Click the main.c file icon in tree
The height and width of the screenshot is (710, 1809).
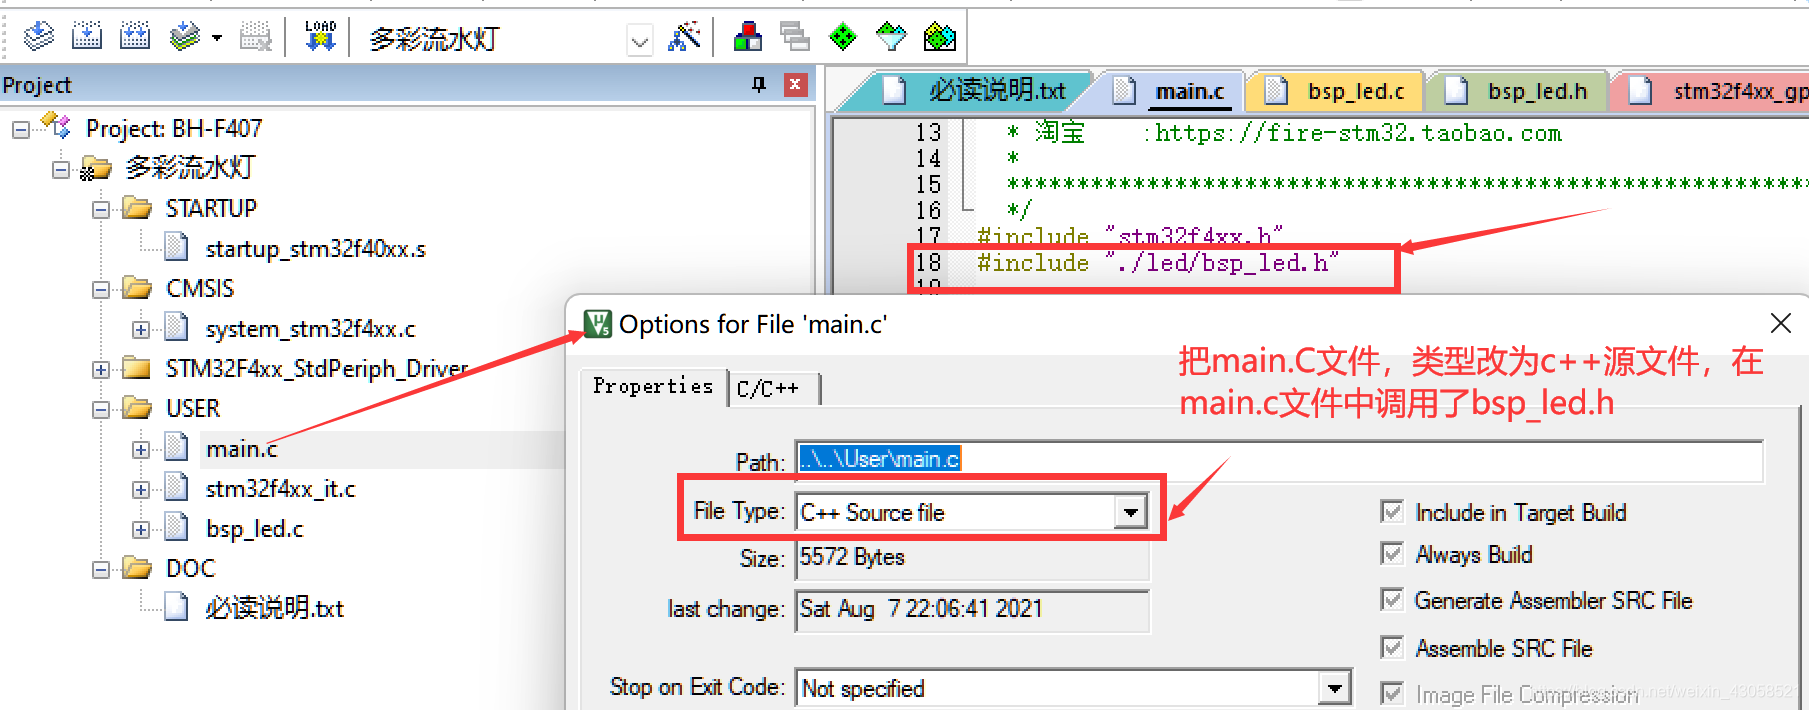[x=177, y=447]
